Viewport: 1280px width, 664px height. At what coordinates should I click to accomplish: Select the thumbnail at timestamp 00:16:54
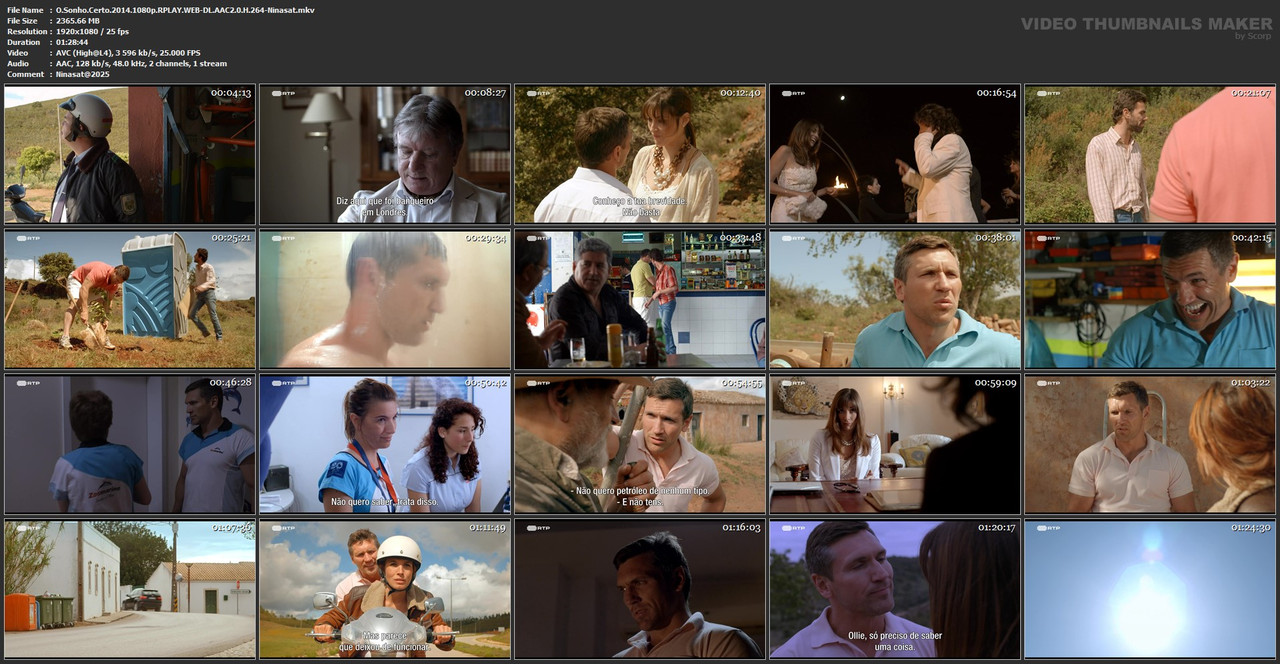coord(895,154)
